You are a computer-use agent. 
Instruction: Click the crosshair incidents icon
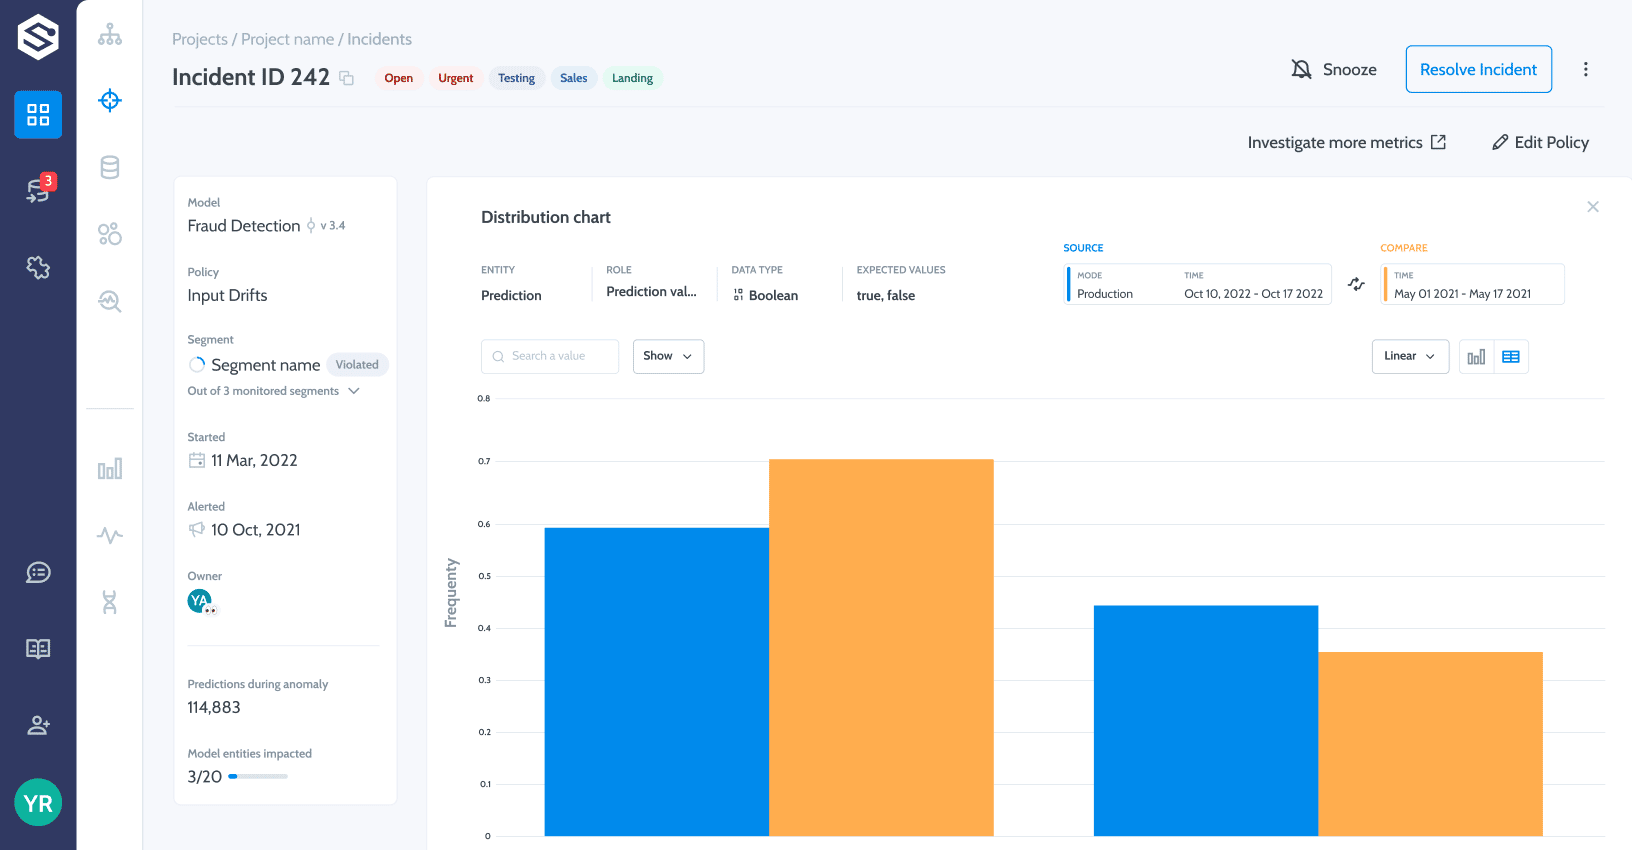110,100
